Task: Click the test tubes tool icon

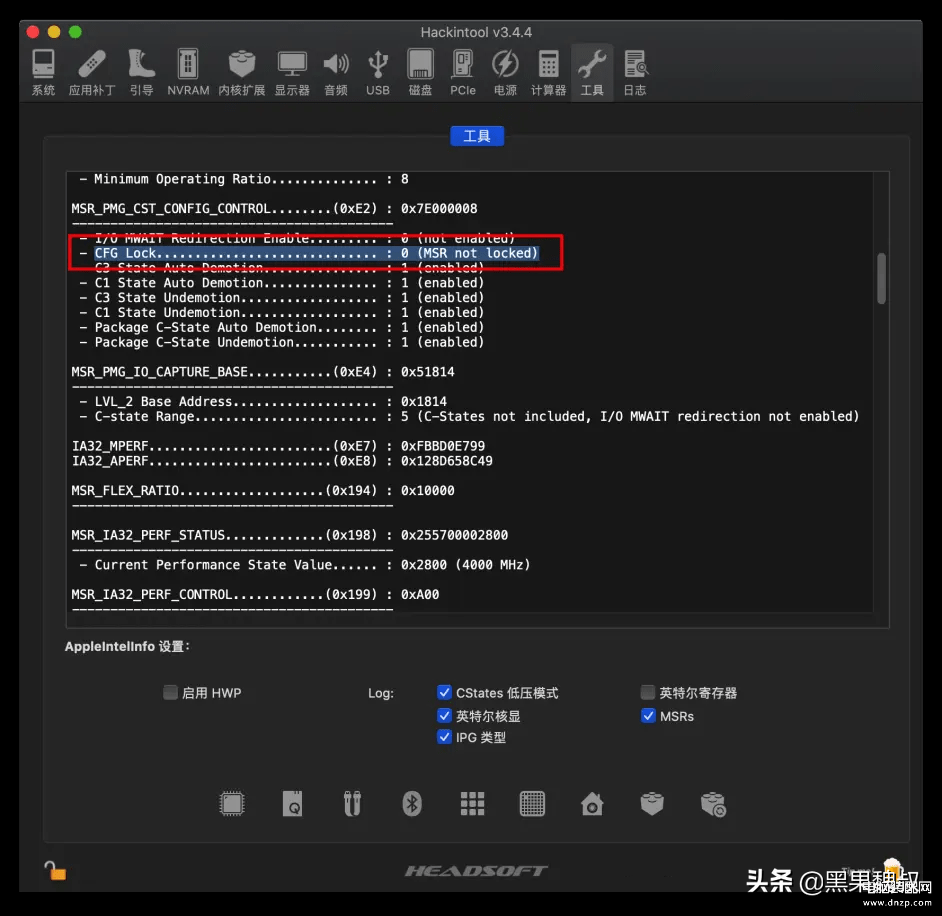Action: (x=353, y=804)
